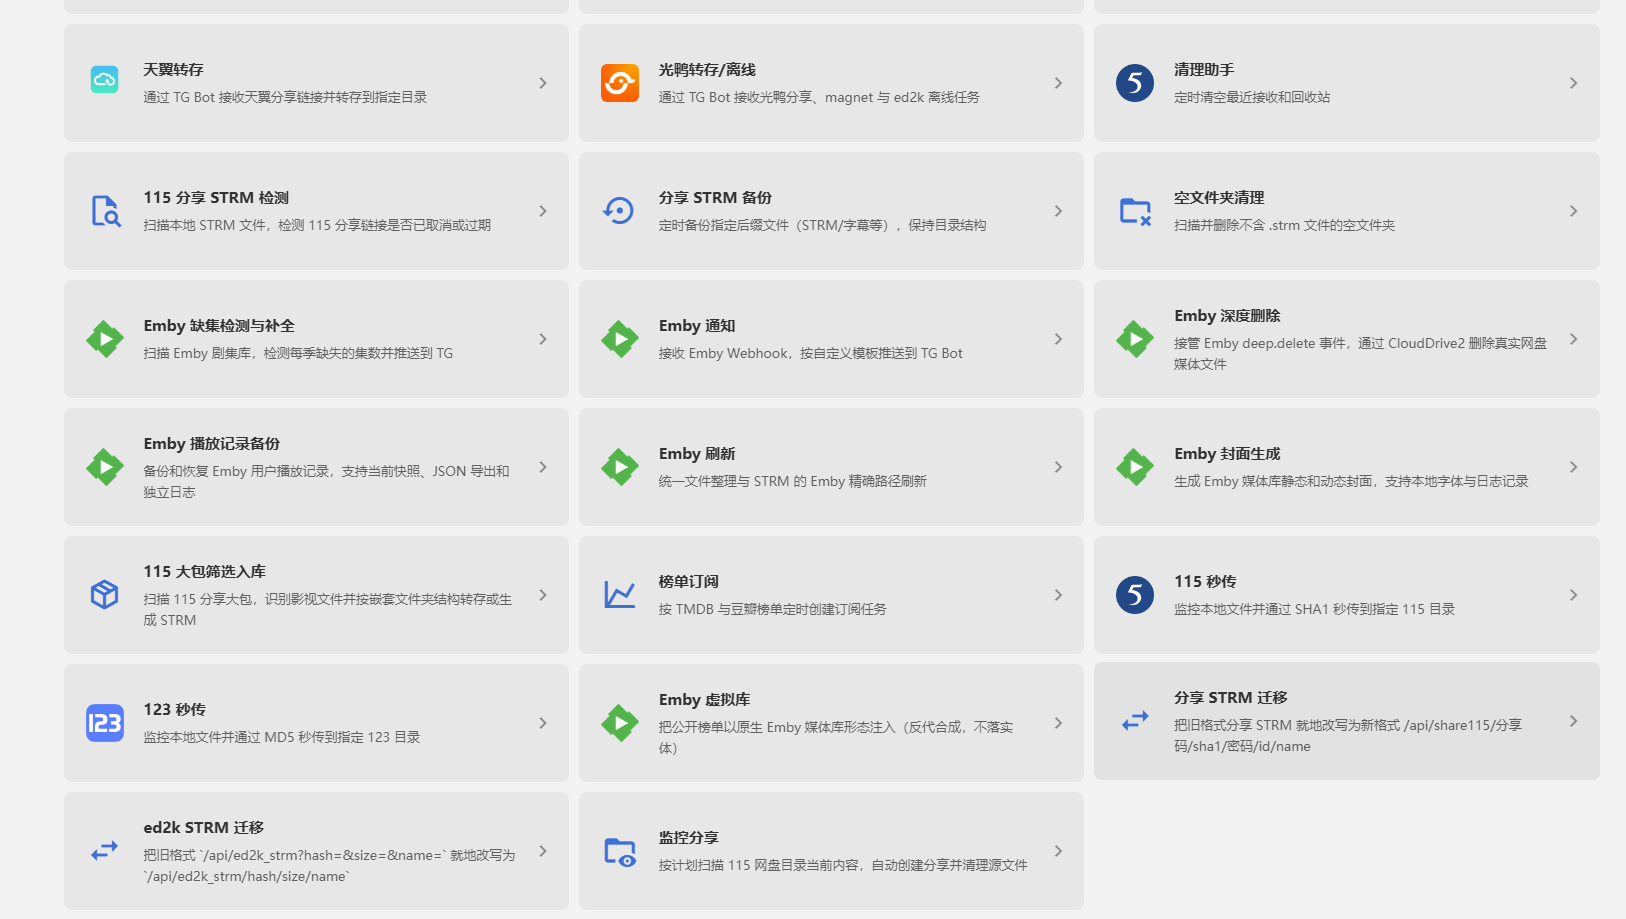The height and width of the screenshot is (919, 1626).
Task: Click the chevron on 115 分享 STRM 检测
Action: tap(543, 211)
